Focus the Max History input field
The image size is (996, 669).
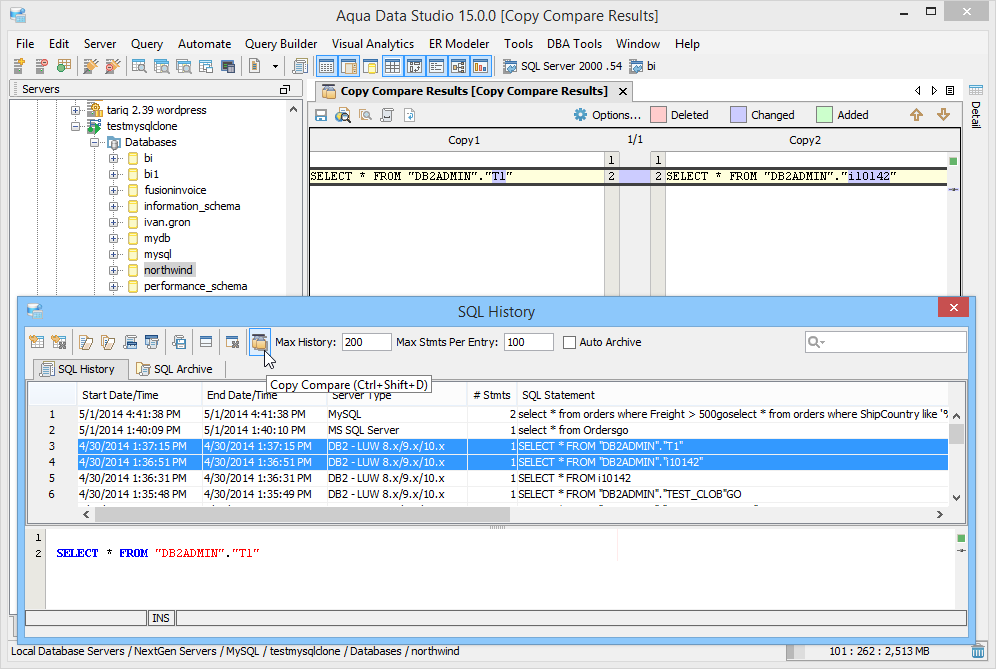(x=367, y=342)
